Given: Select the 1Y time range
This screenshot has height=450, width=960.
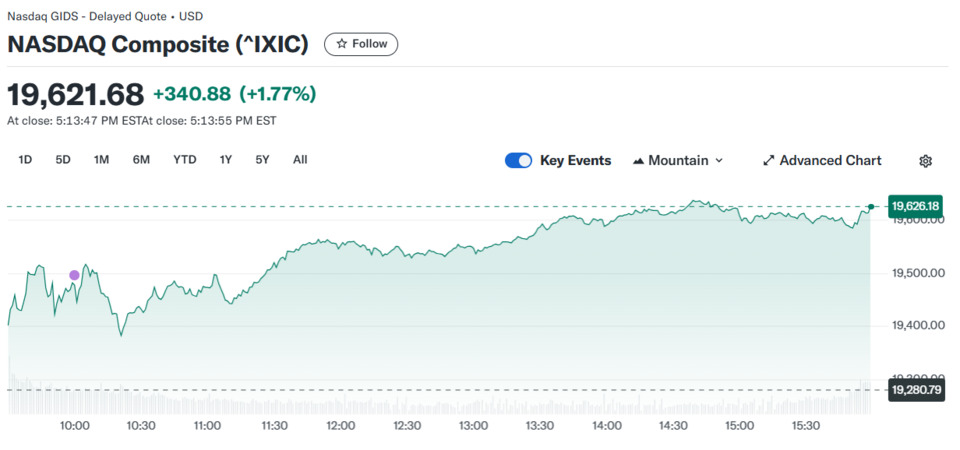Looking at the screenshot, I should [226, 160].
